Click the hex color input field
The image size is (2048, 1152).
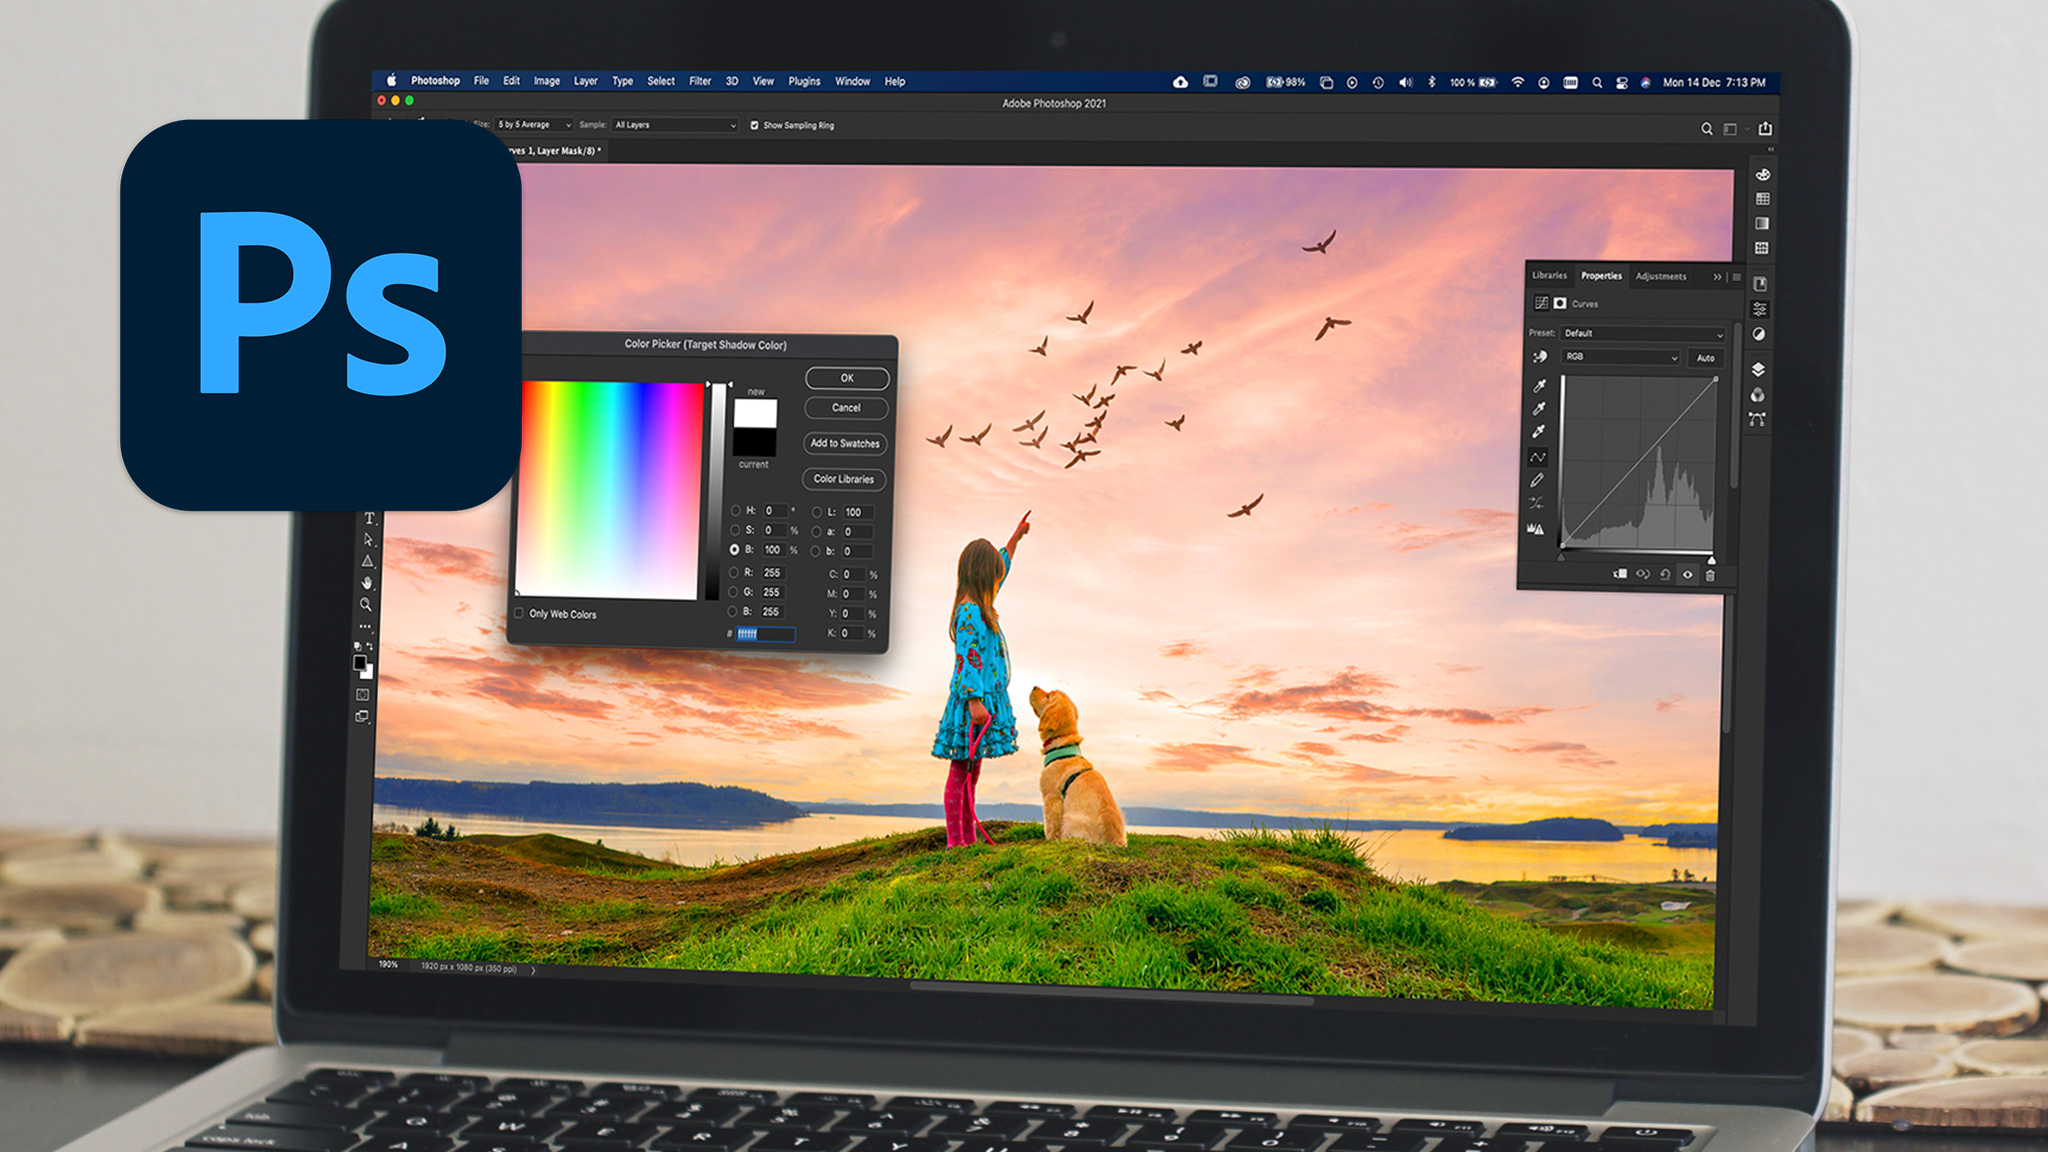pos(765,634)
